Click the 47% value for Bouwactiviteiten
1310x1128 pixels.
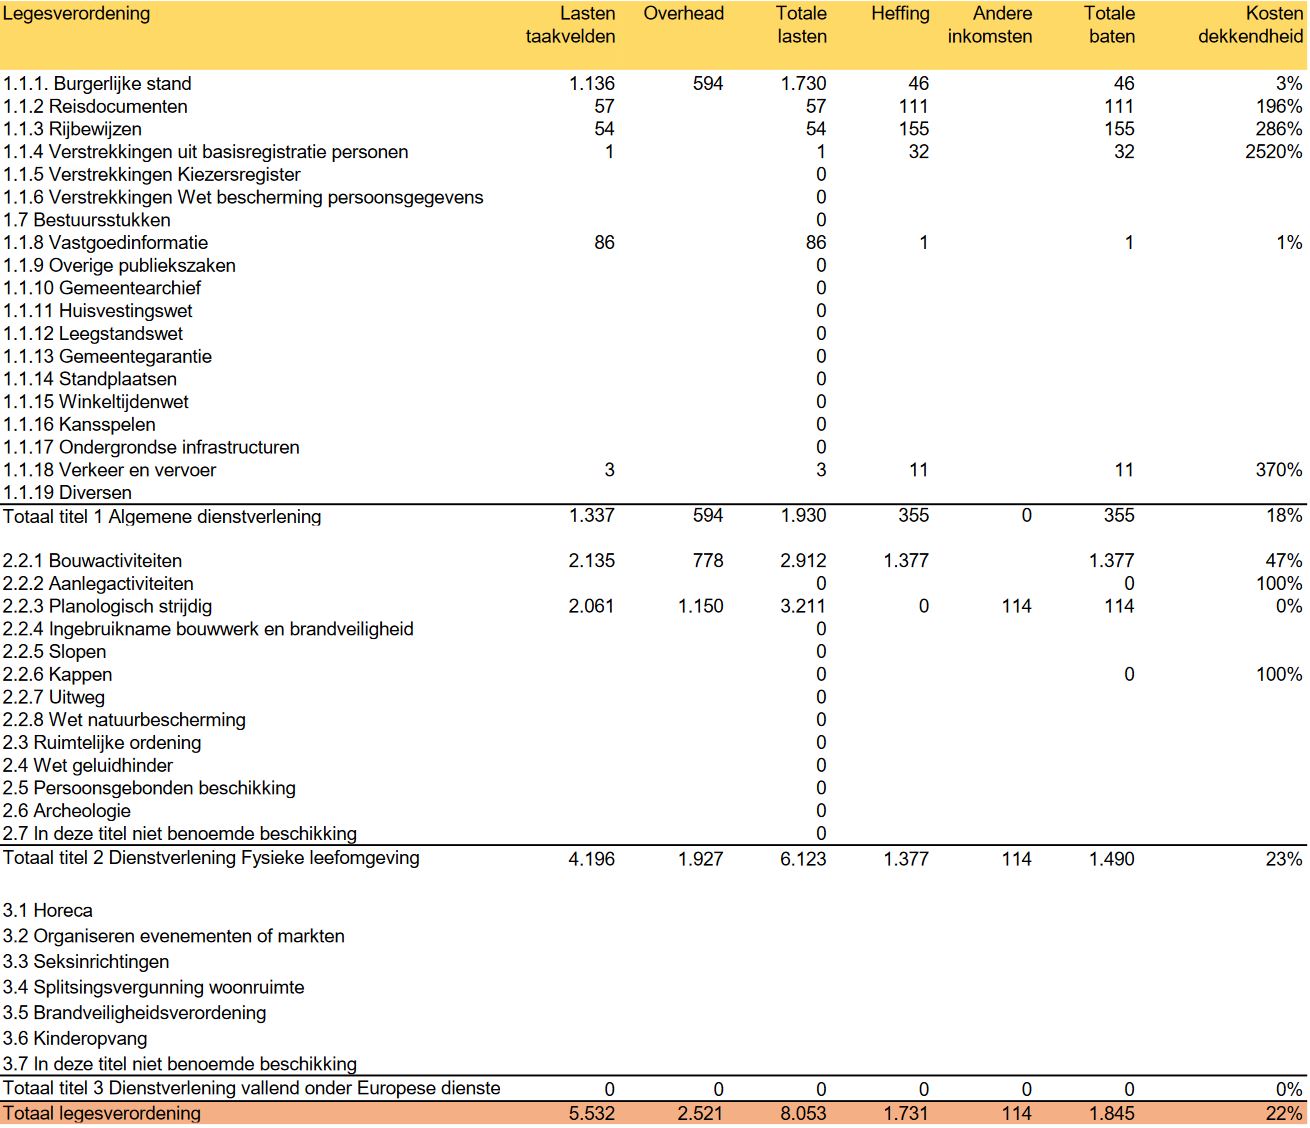coord(1284,561)
